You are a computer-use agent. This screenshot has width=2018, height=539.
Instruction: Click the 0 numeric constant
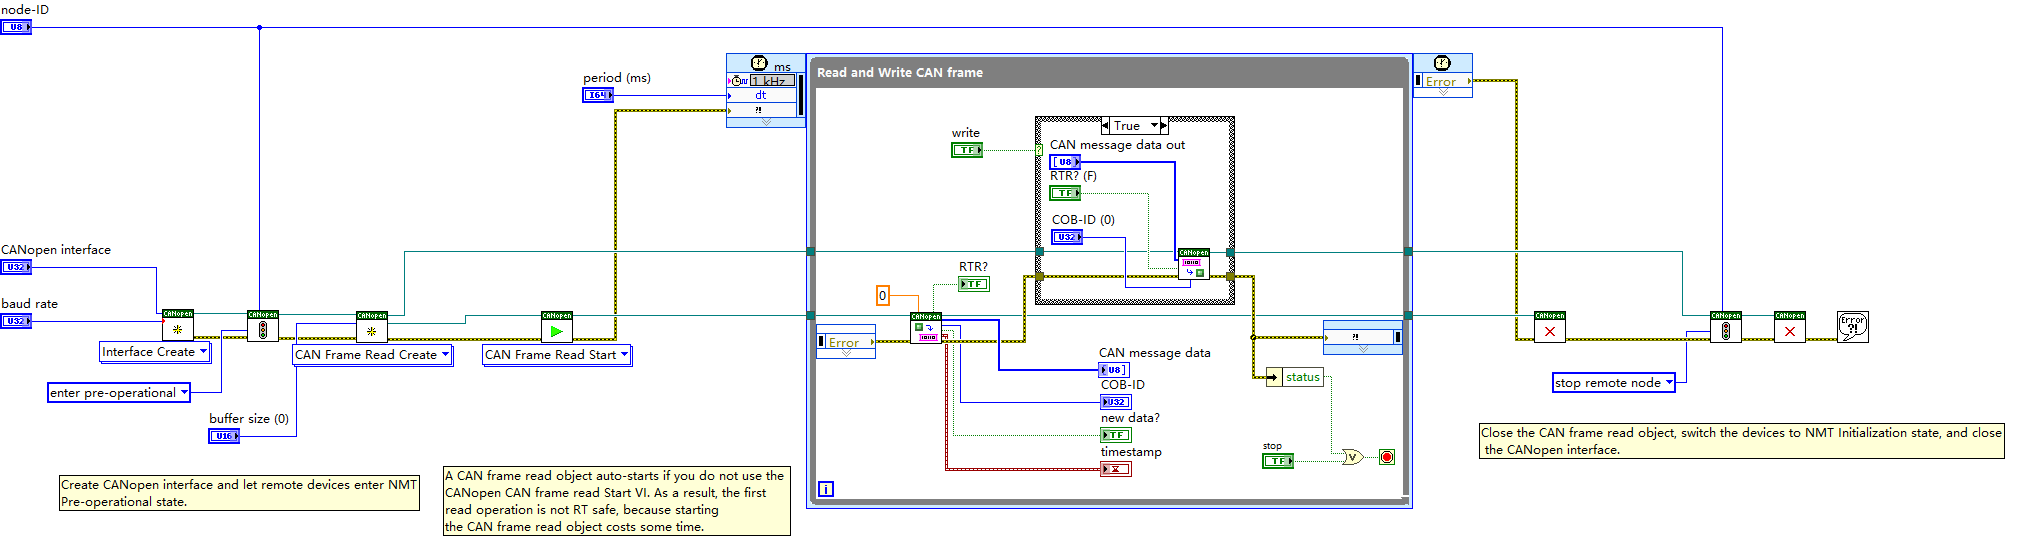point(883,296)
